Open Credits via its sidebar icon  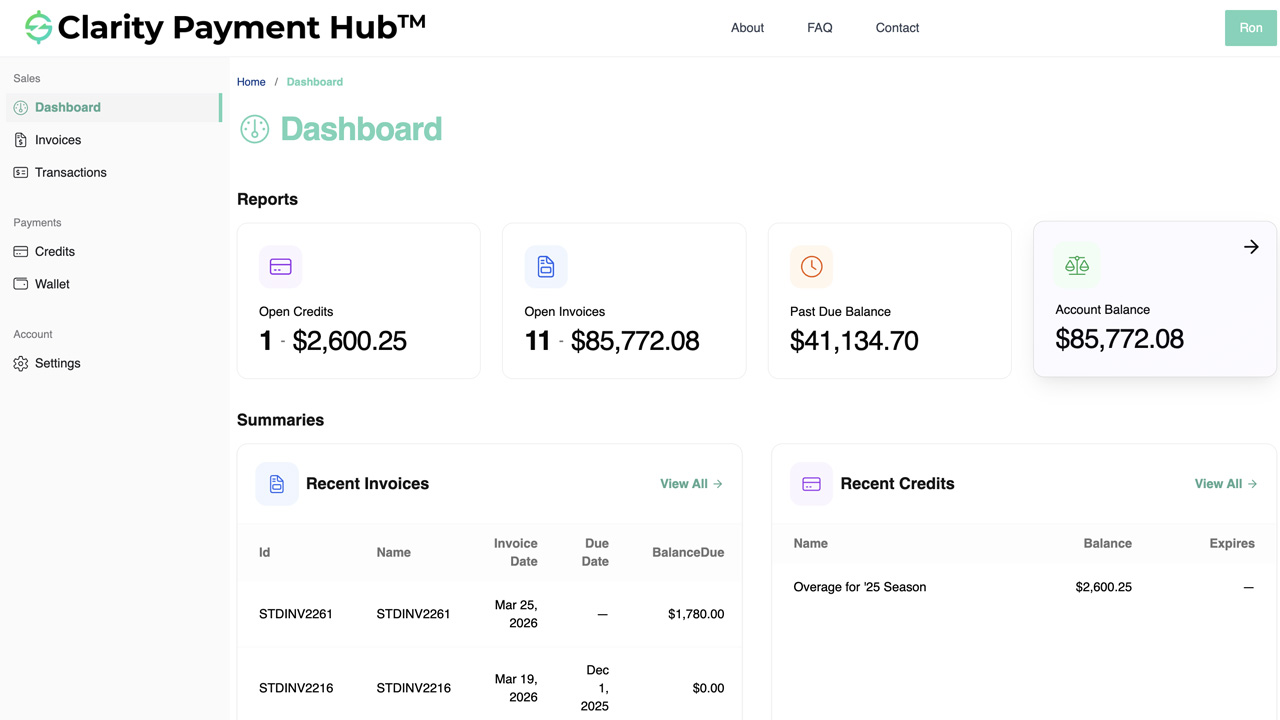19,251
